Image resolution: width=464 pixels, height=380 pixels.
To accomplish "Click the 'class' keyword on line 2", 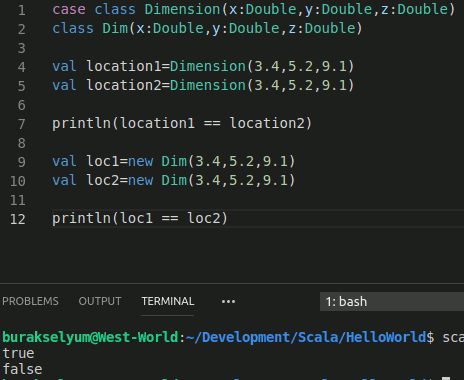I will pos(73,28).
